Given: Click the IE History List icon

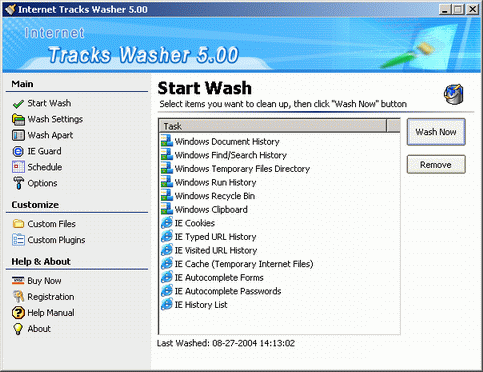Looking at the screenshot, I should coord(167,305).
